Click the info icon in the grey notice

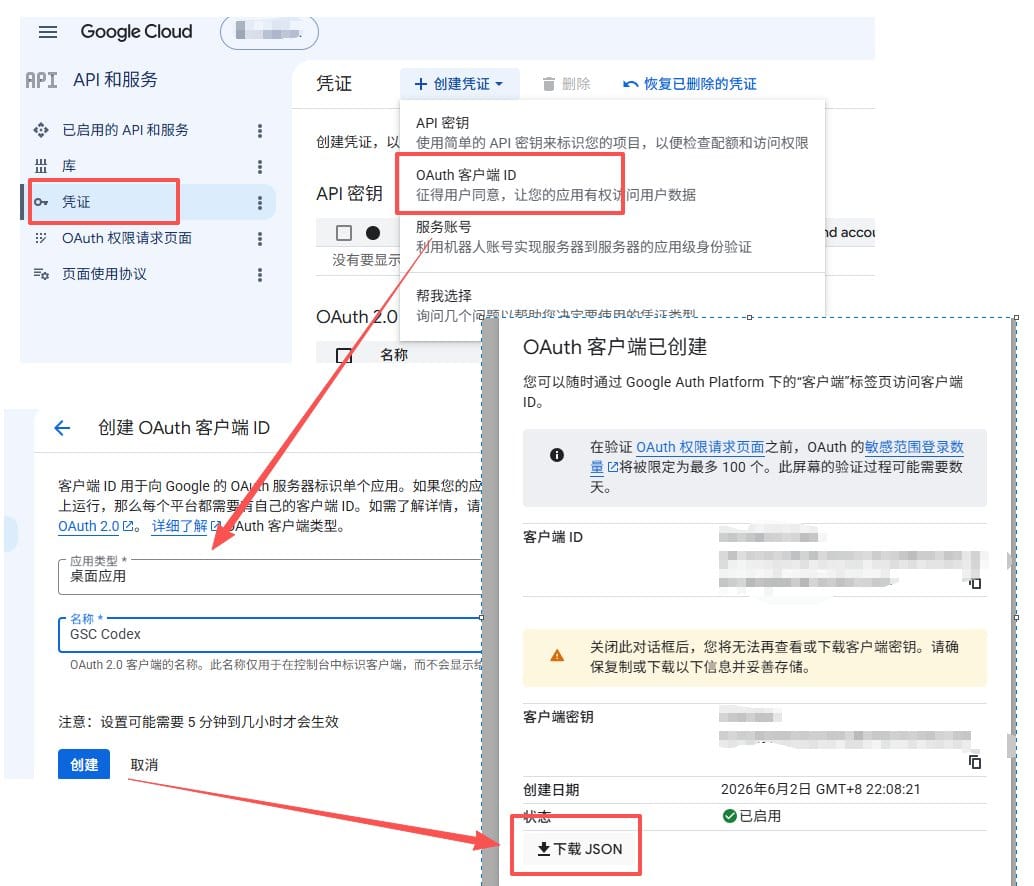[x=557, y=455]
